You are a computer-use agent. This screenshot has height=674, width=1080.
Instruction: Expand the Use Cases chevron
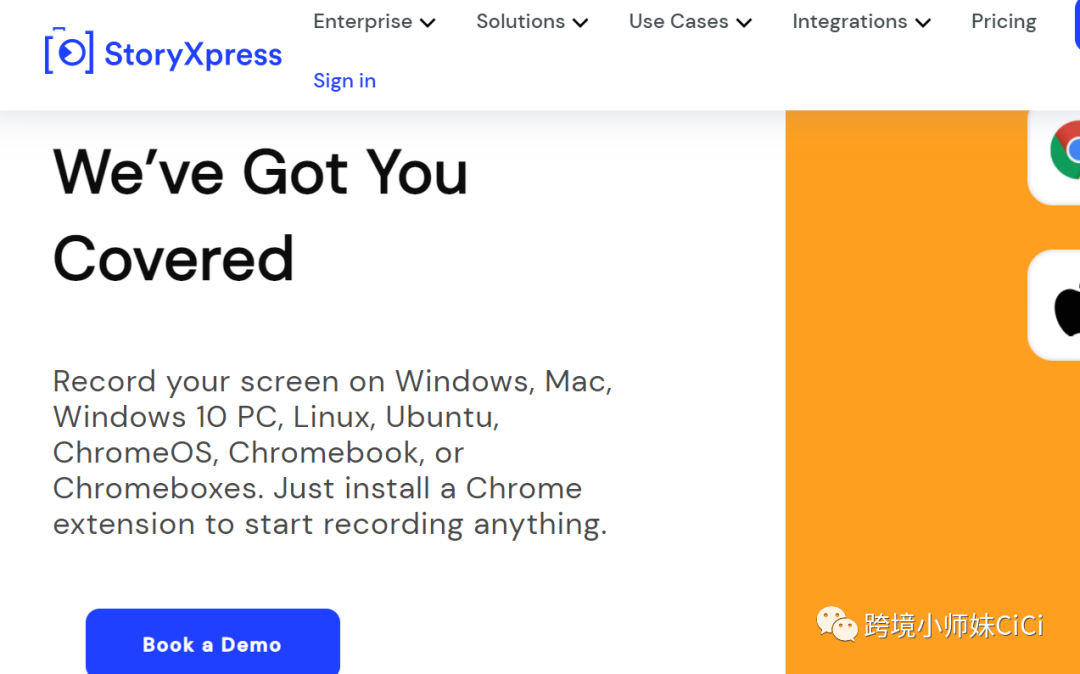click(x=744, y=23)
